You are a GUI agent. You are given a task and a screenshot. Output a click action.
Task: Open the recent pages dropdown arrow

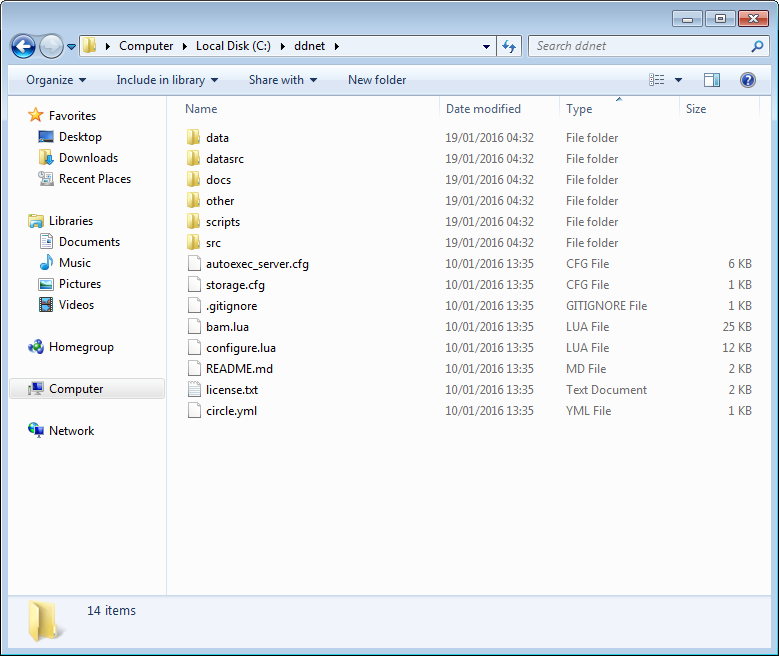72,47
